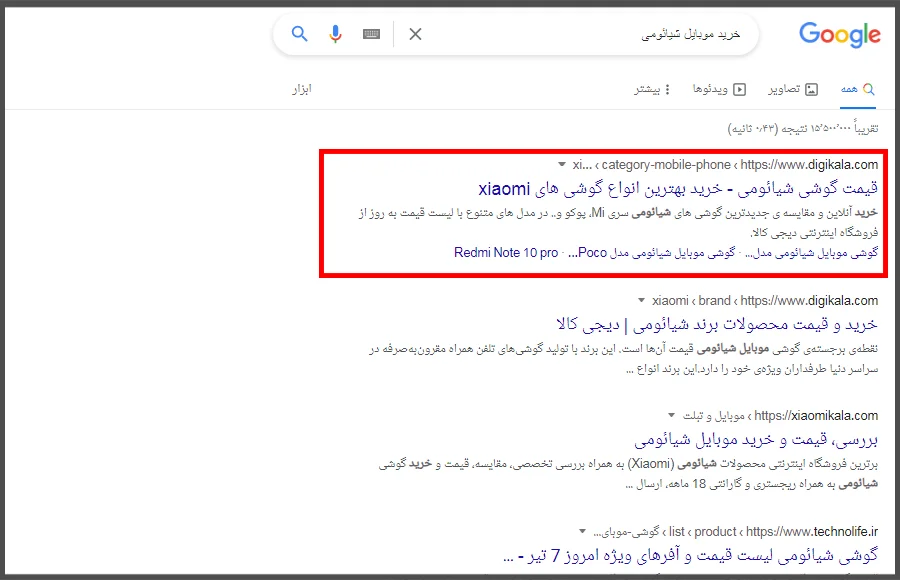900x580 pixels.
Task: Expand options for the second Digikala result
Action: tap(641, 300)
